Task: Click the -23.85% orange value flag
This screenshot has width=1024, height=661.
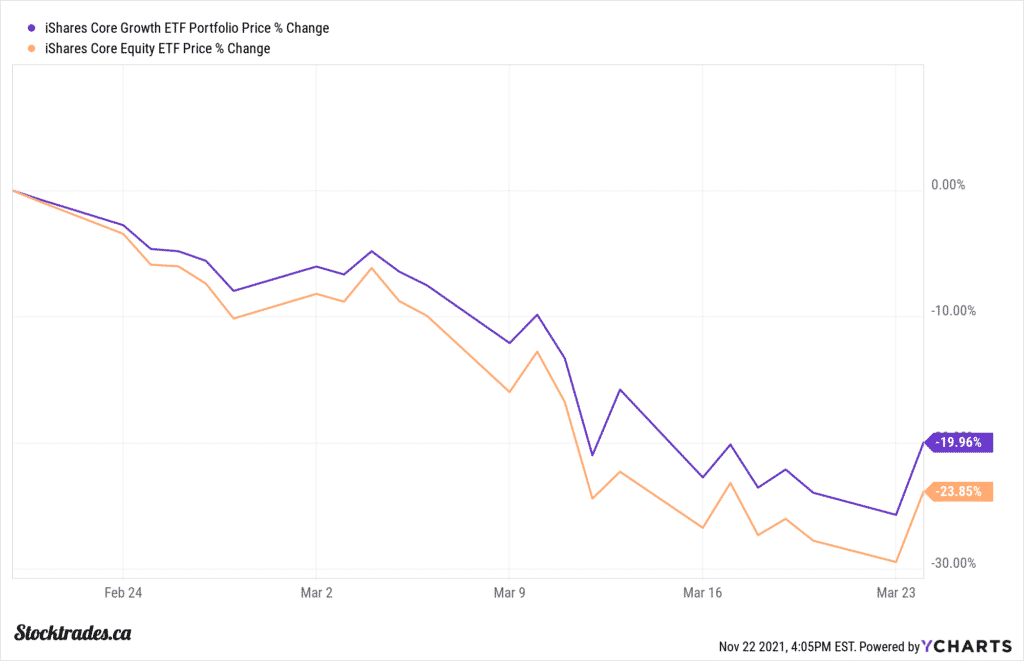Action: [x=962, y=491]
